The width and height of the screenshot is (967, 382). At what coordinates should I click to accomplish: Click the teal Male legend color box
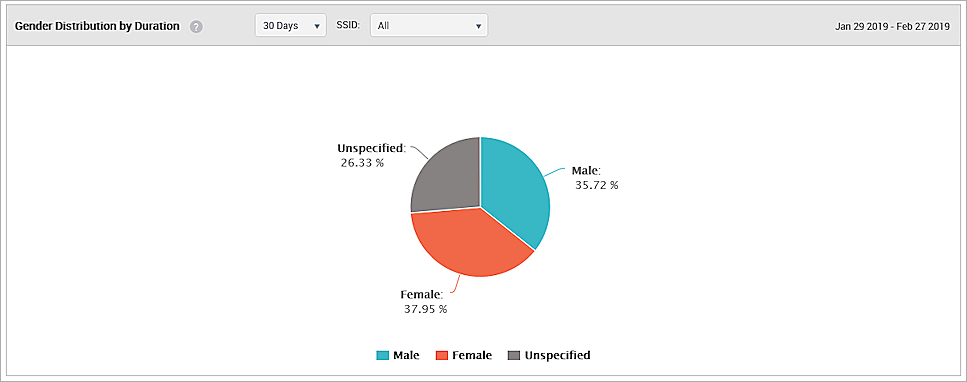pyautogui.click(x=382, y=355)
